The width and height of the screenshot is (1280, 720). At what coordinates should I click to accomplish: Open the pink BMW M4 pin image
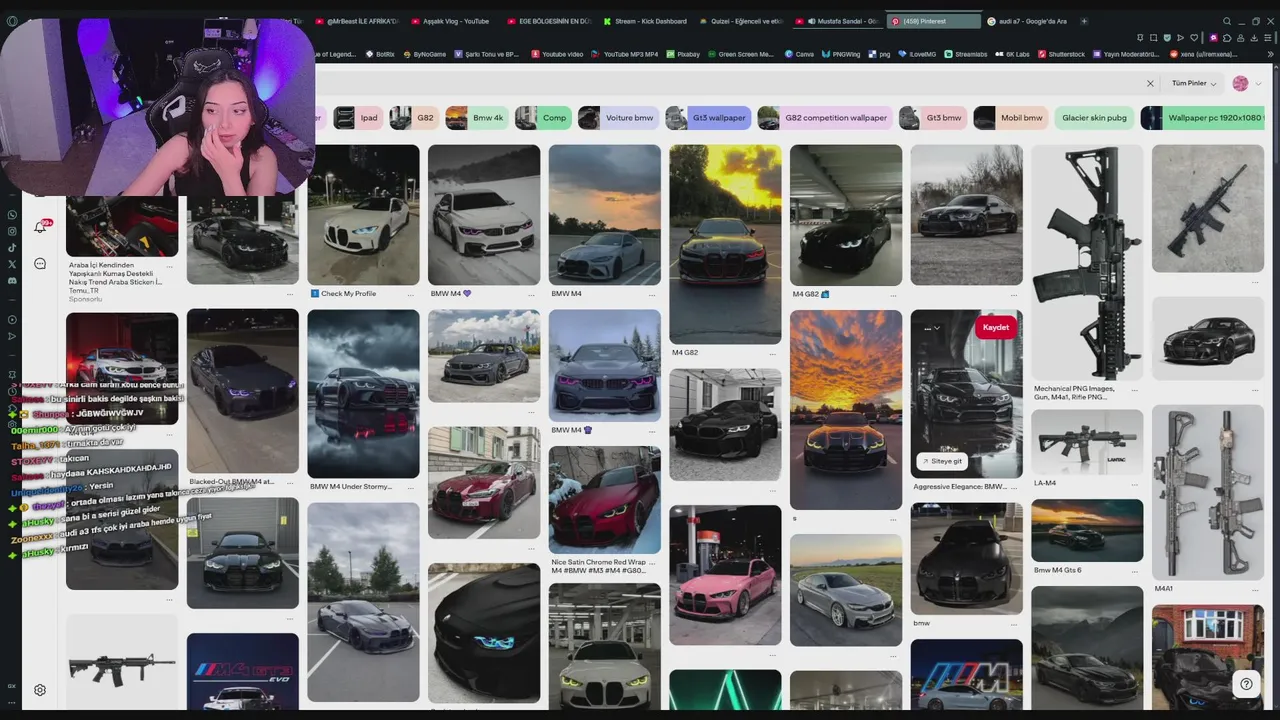(725, 575)
